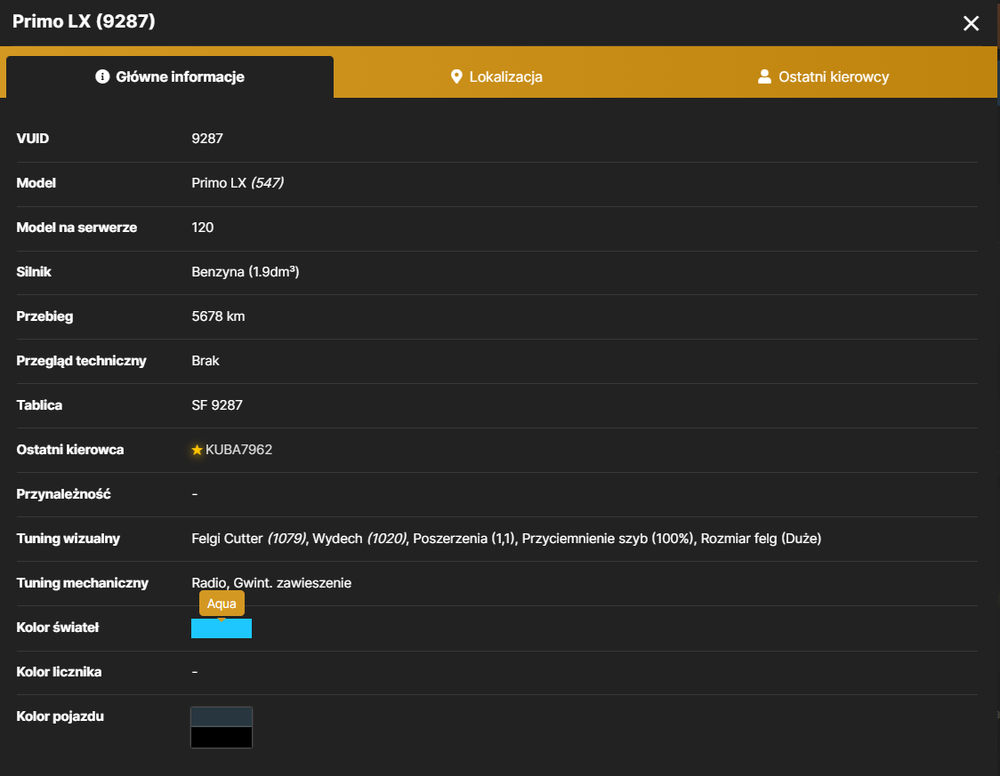The width and height of the screenshot is (1000, 776).
Task: Click the Tablica row label
Action: (x=40, y=406)
